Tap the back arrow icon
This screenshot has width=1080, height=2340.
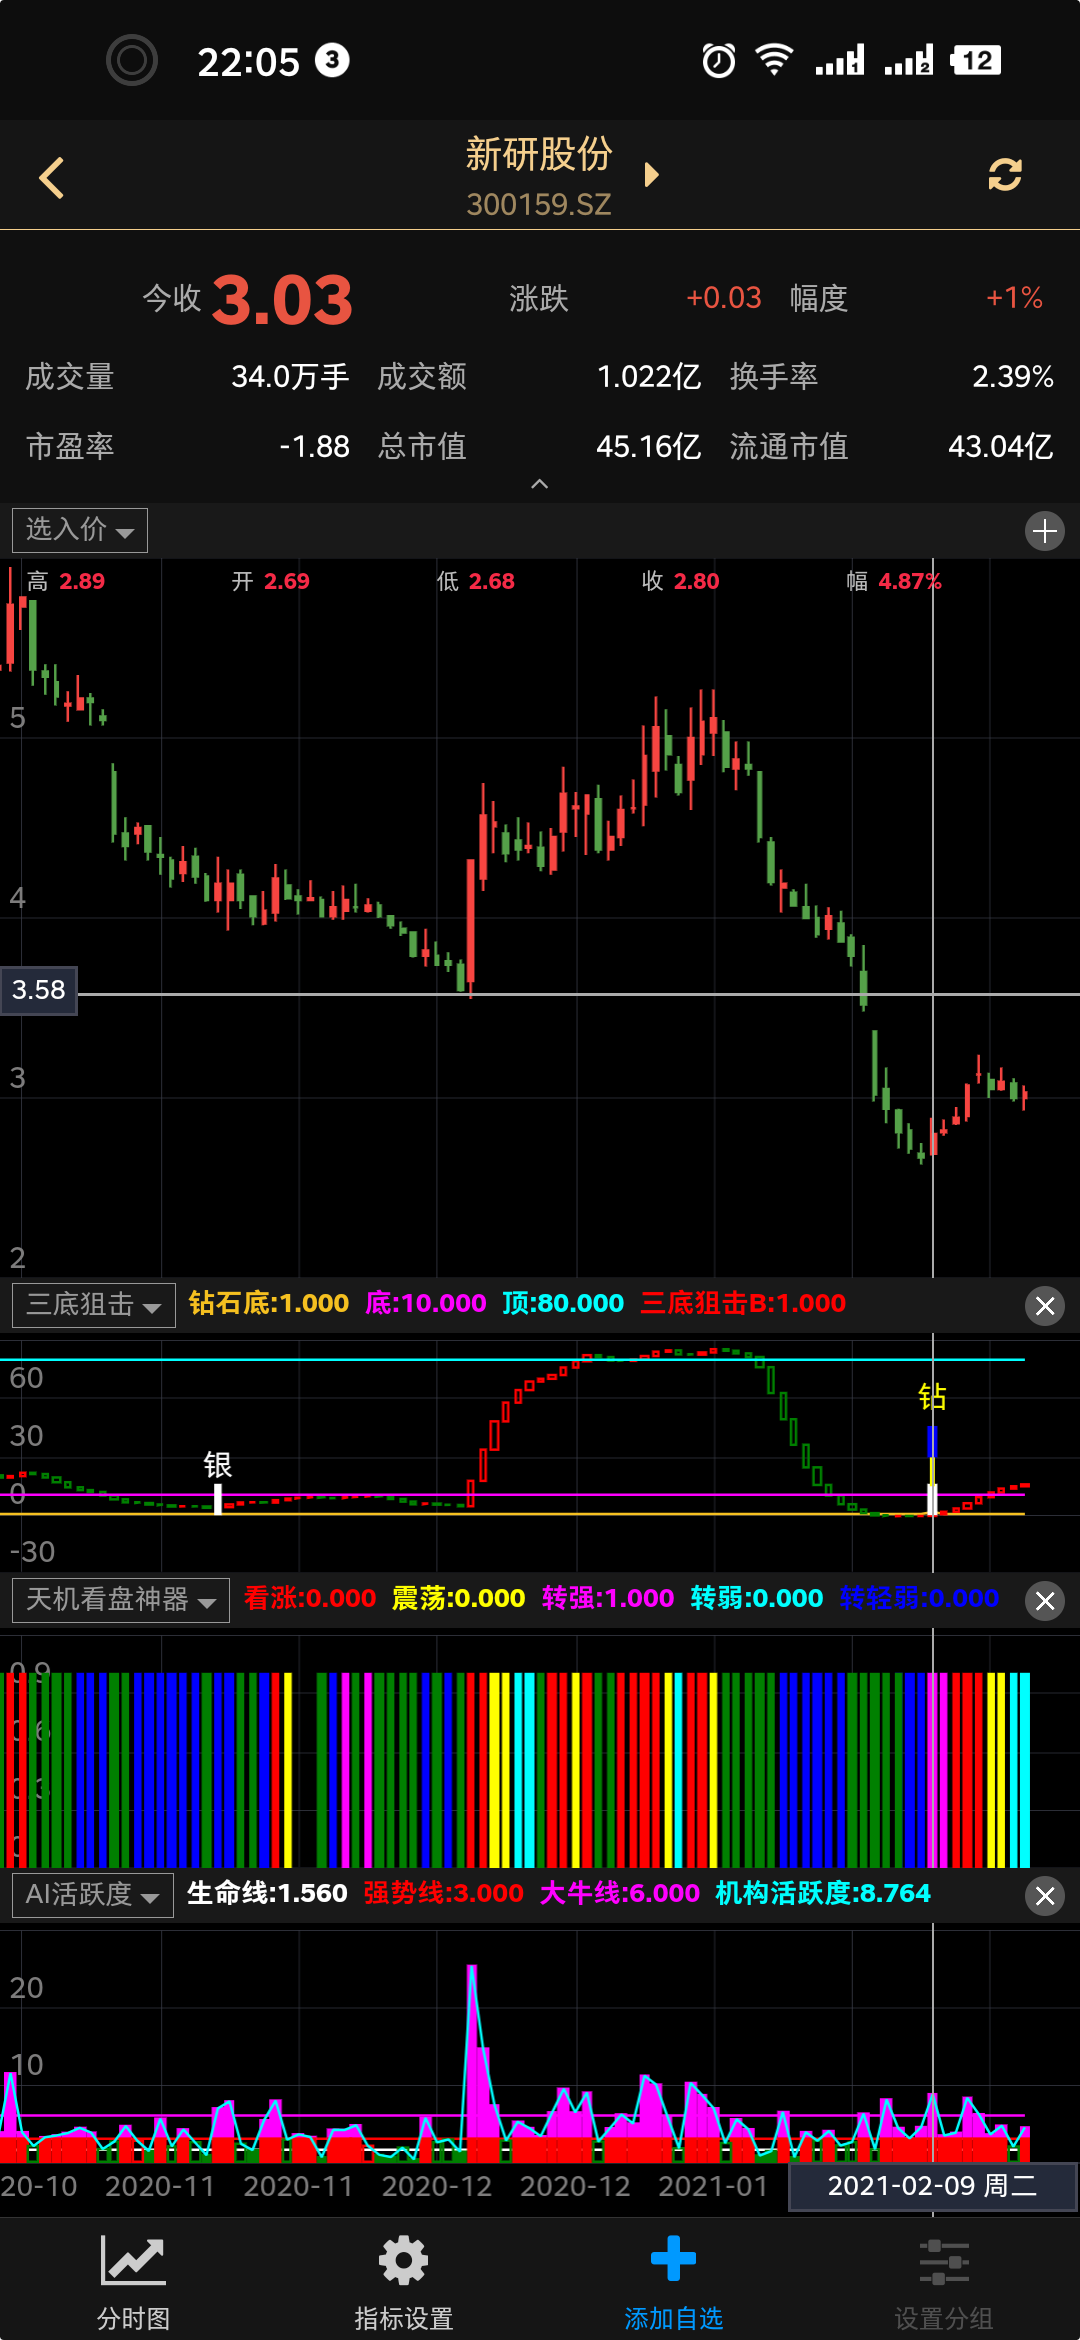pyautogui.click(x=52, y=178)
